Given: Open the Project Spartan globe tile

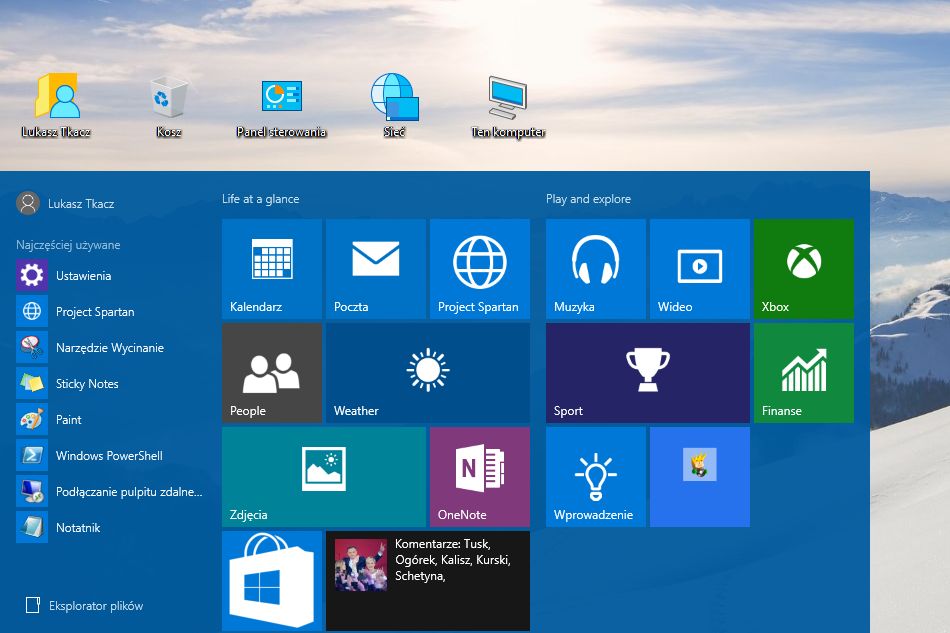Looking at the screenshot, I should tap(480, 269).
